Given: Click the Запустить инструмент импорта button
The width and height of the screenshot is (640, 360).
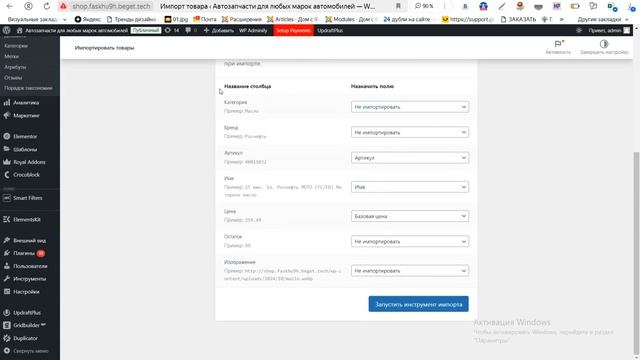Looking at the screenshot, I should (418, 304).
